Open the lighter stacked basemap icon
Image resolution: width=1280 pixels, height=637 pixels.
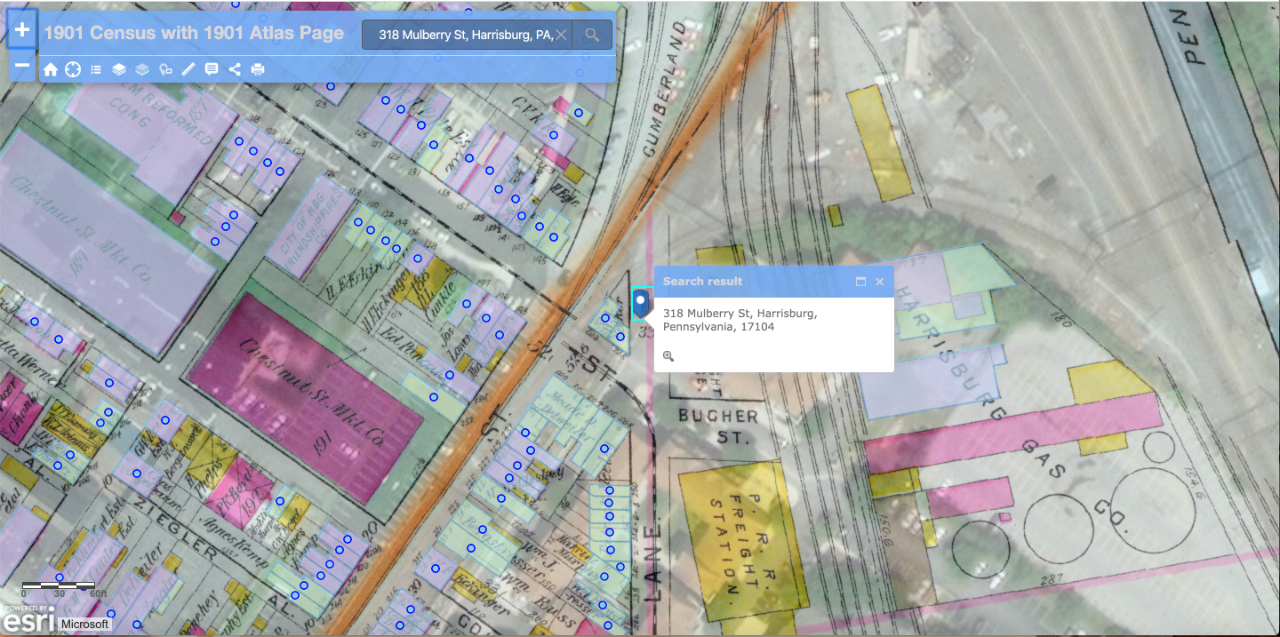[x=142, y=69]
